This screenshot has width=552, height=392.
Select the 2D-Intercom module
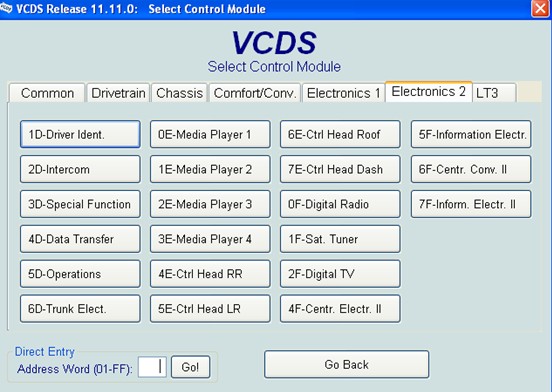tap(80, 169)
